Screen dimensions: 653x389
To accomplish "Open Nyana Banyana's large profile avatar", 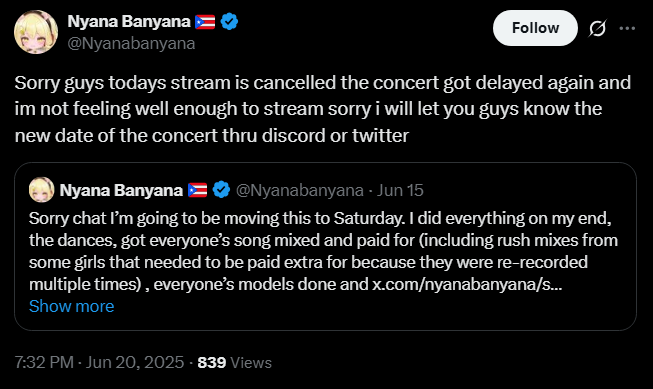I will click(36, 32).
